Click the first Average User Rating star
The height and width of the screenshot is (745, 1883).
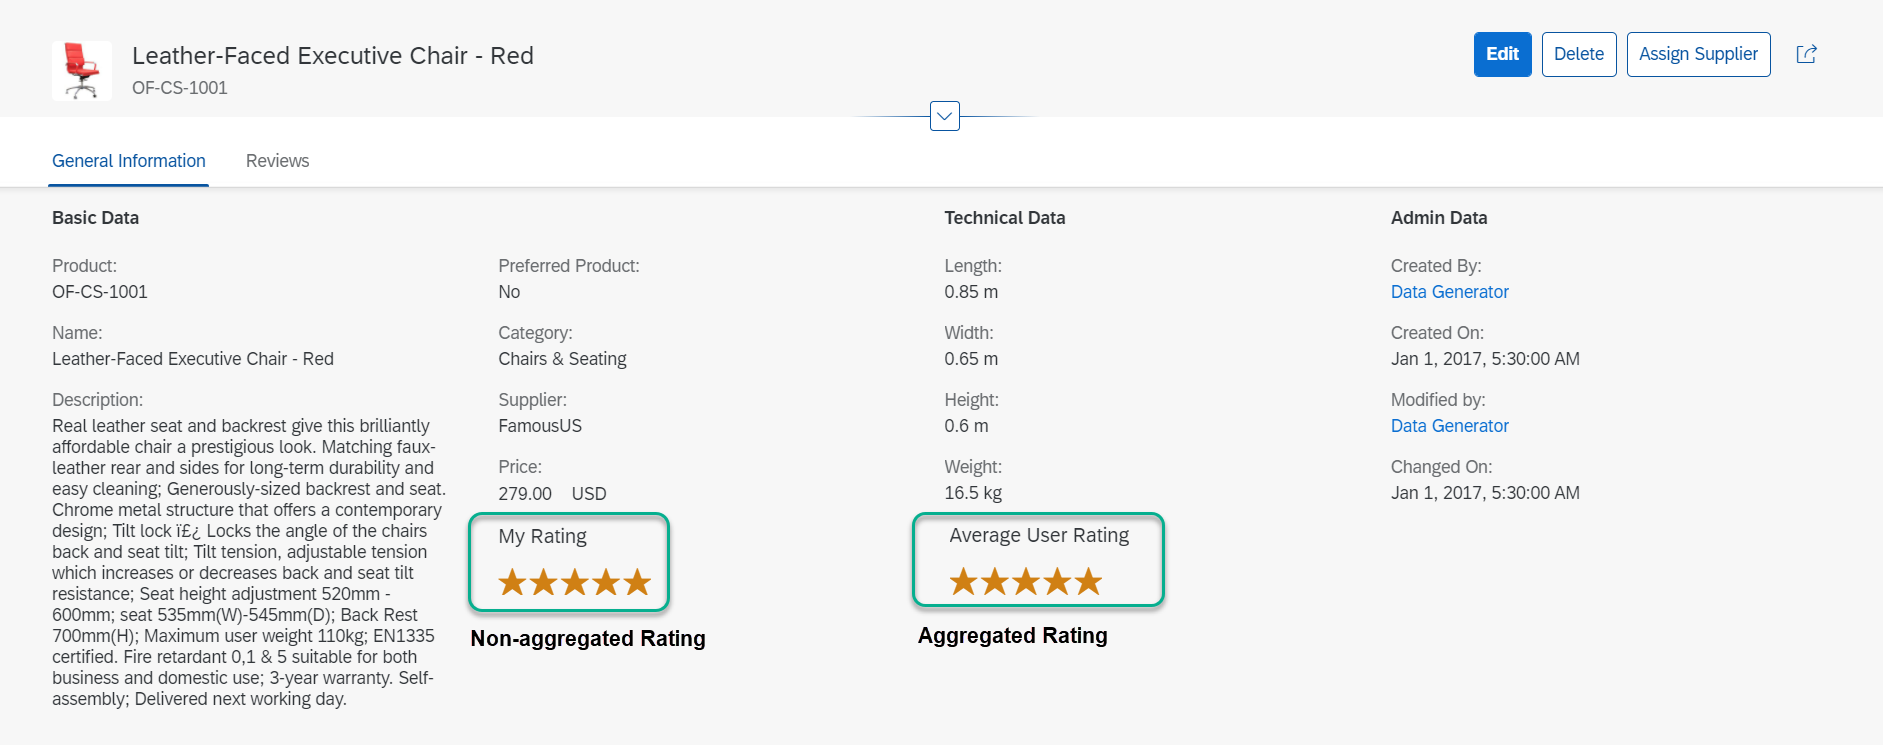click(963, 581)
